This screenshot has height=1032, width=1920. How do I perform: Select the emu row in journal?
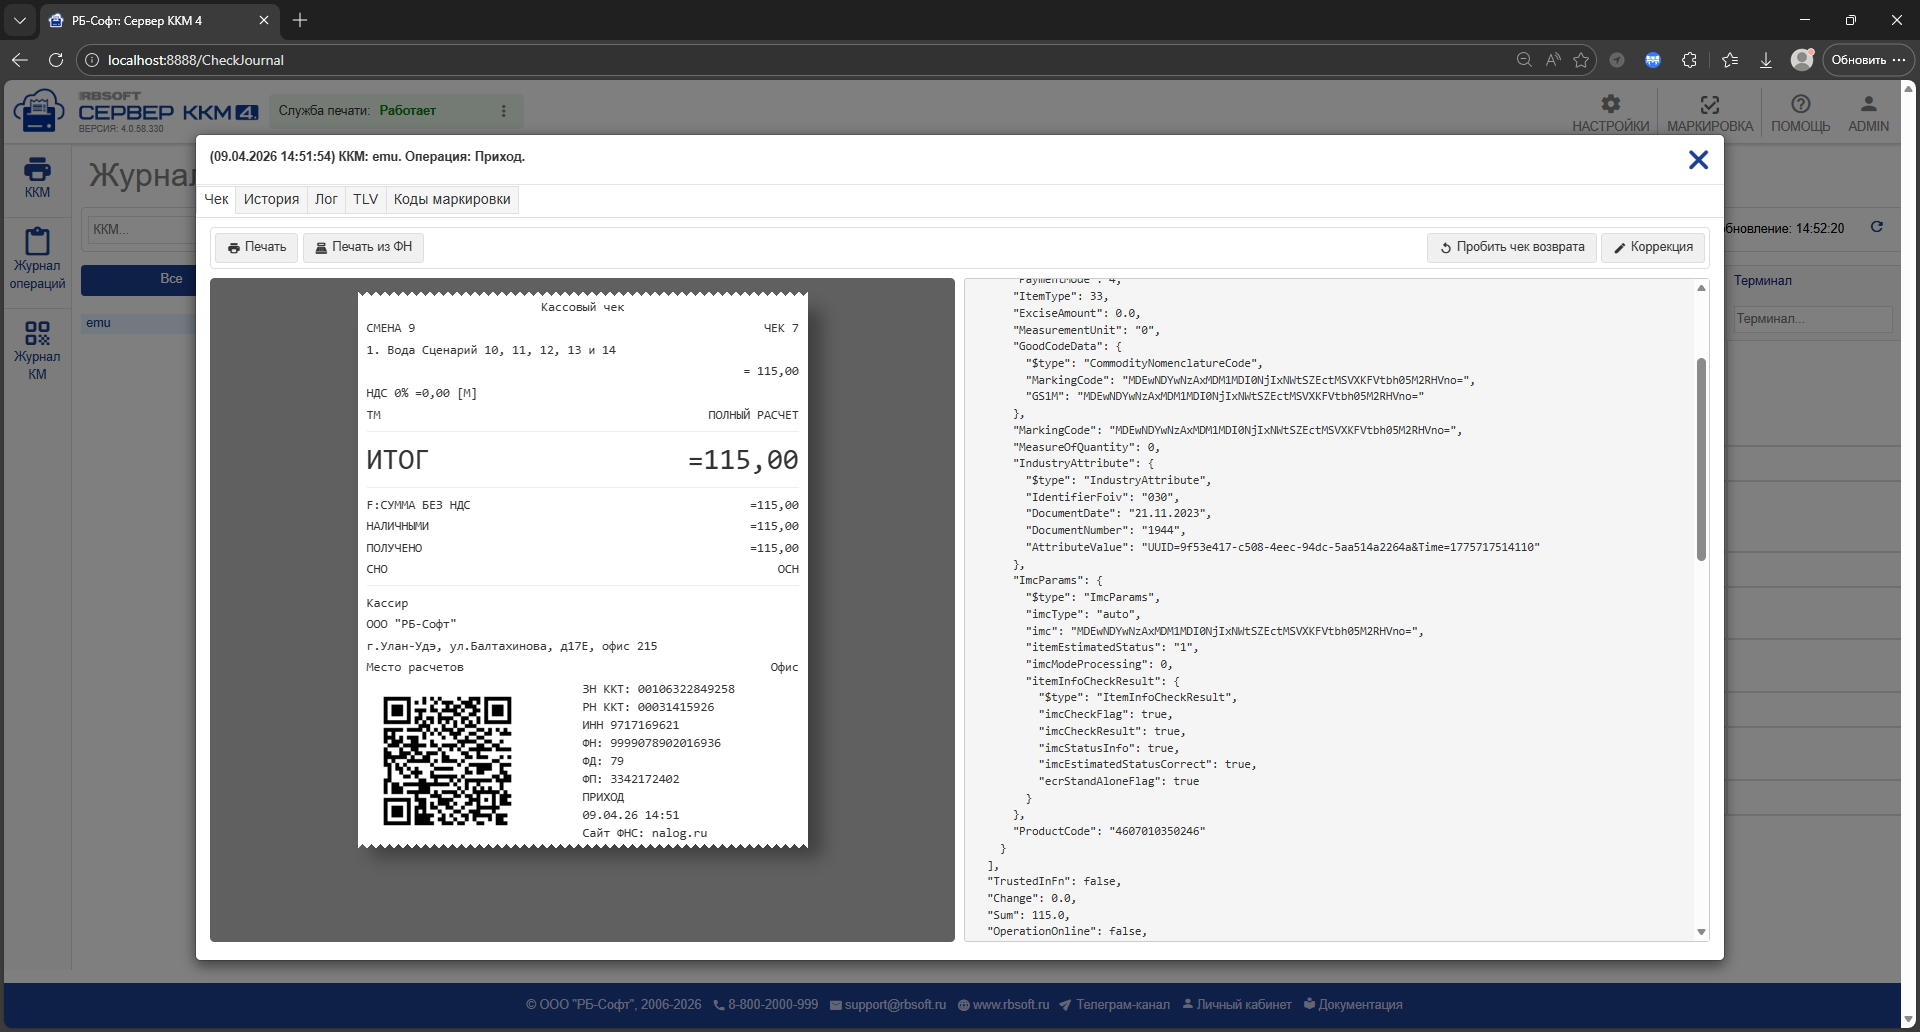point(139,323)
